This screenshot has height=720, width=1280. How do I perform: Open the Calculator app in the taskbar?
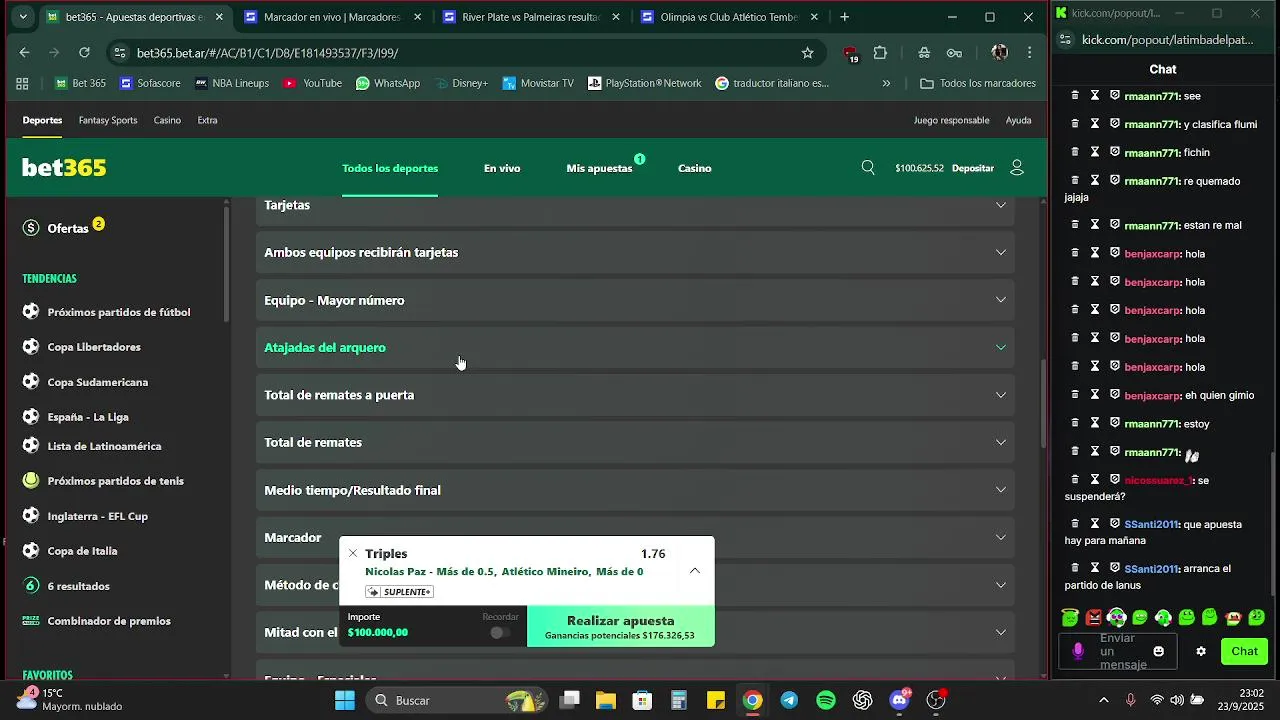click(x=679, y=700)
